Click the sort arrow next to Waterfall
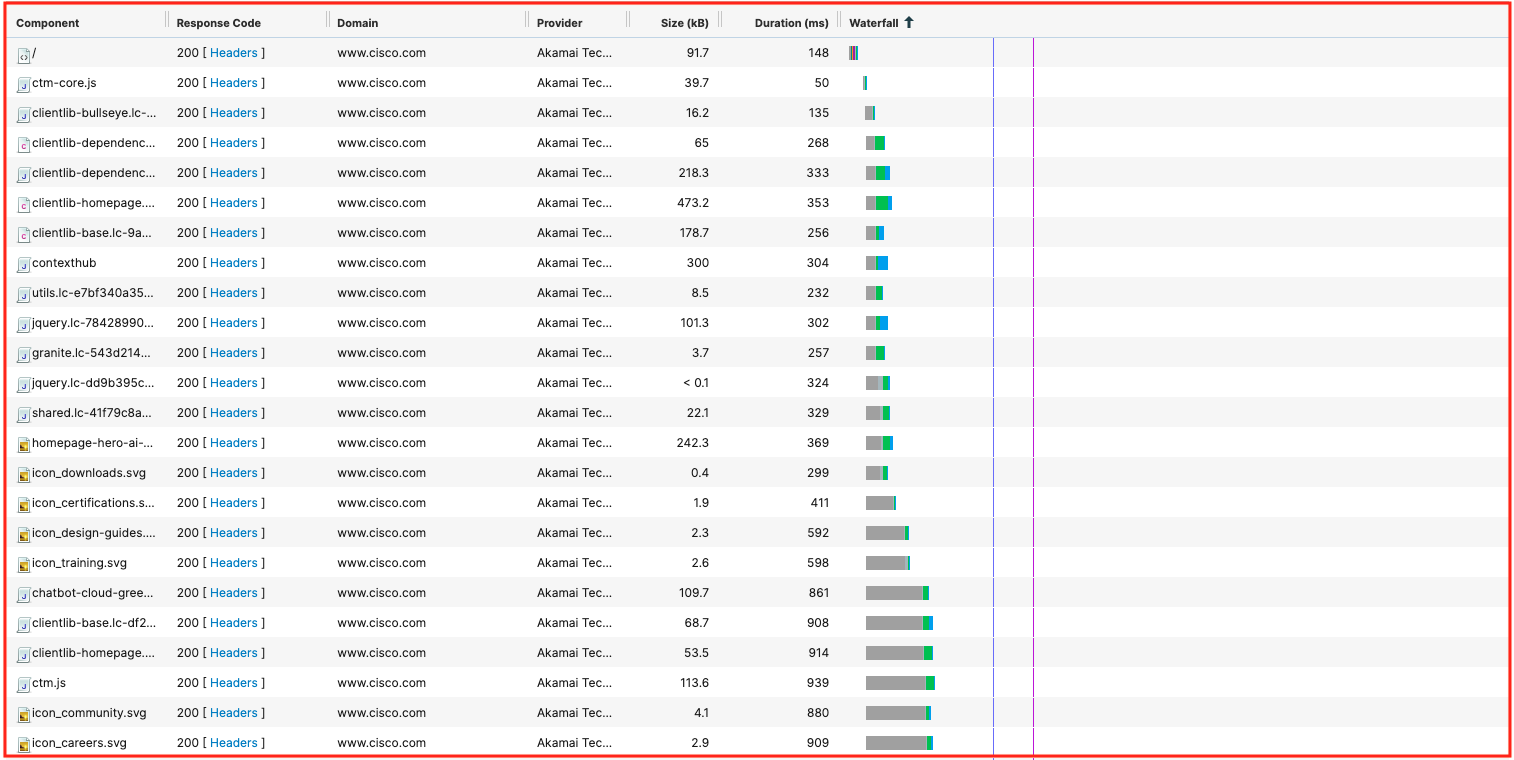The height and width of the screenshot is (760, 1514). tap(908, 22)
